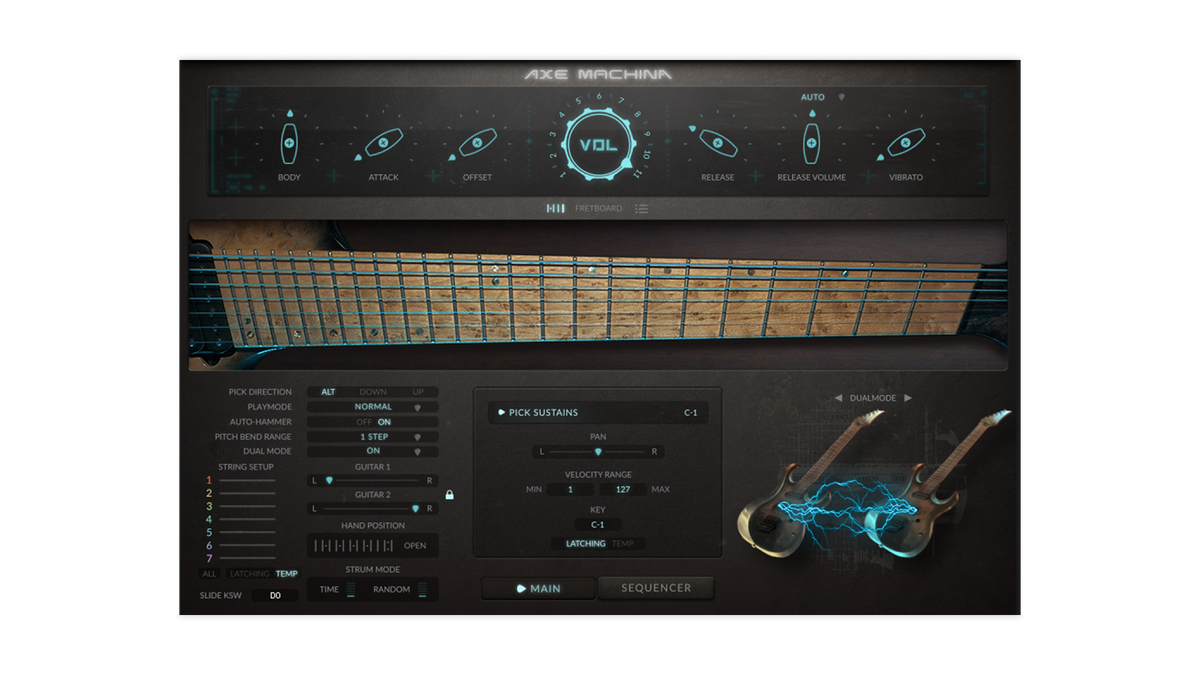Click the fretboard display
This screenshot has width=1200, height=675.
point(598,296)
